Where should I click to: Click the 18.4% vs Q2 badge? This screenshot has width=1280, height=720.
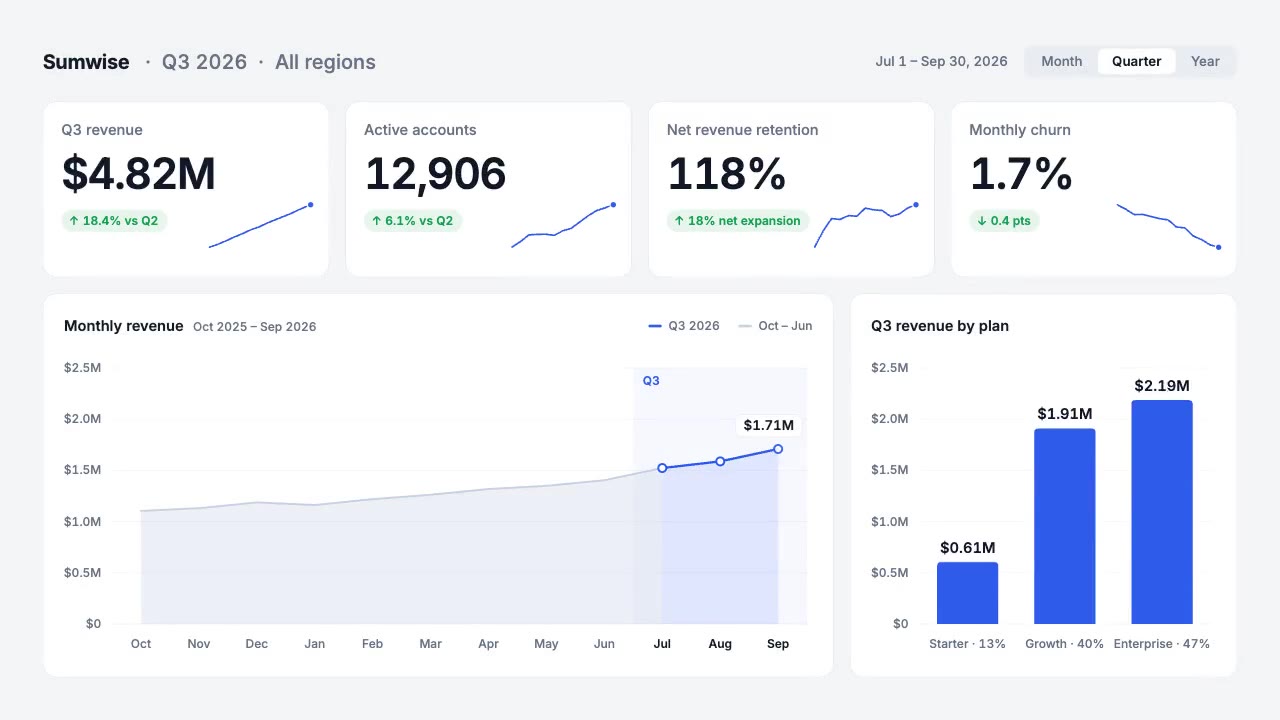tap(114, 221)
